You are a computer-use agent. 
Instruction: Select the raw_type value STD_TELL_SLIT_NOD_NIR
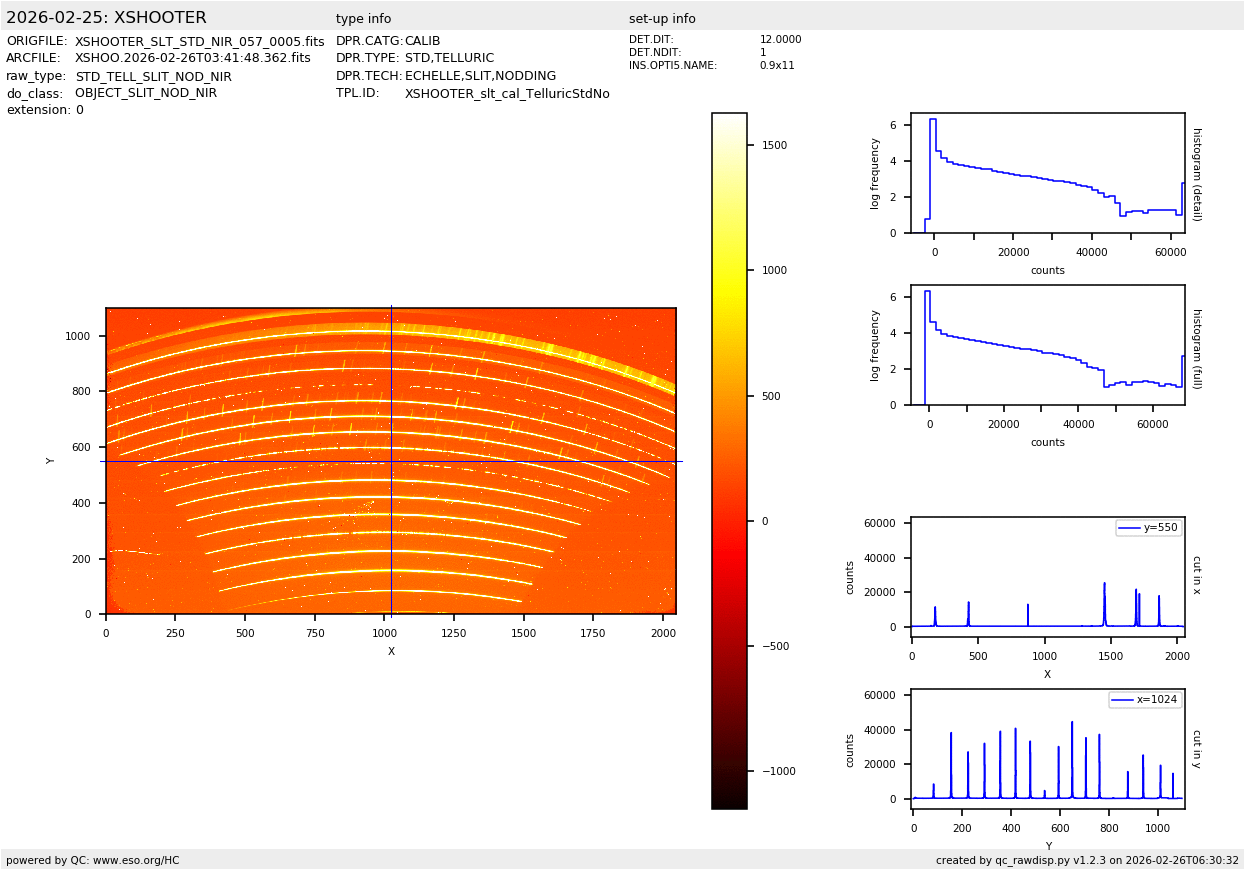click(153, 77)
